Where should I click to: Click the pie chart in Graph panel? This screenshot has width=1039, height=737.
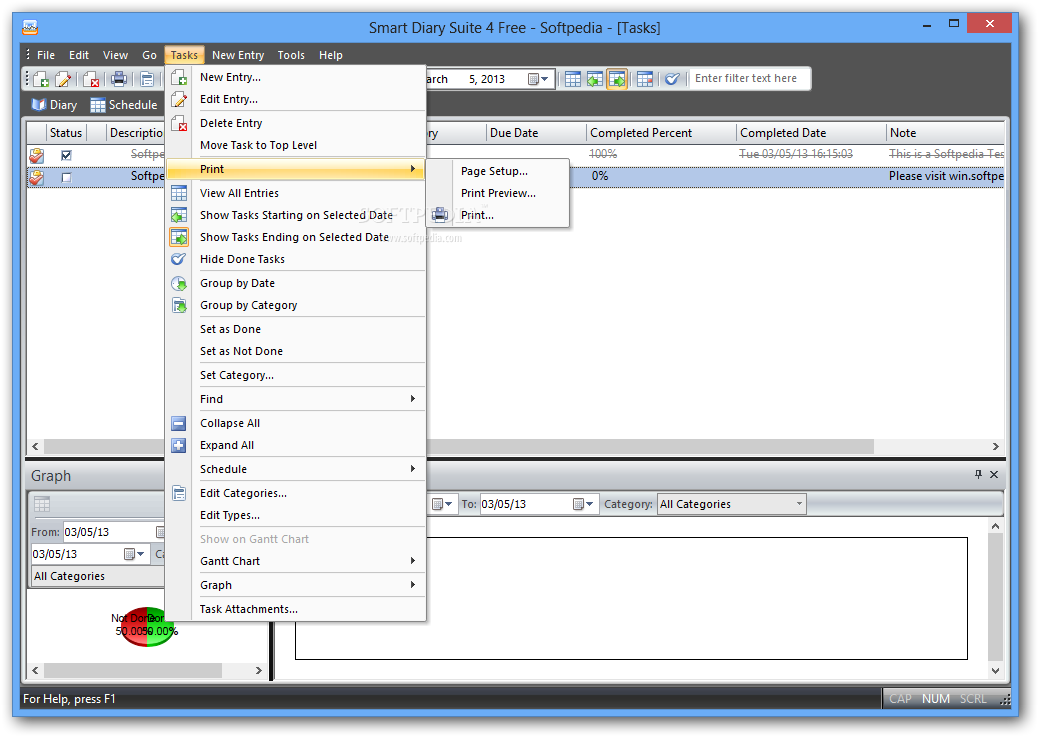[146, 626]
